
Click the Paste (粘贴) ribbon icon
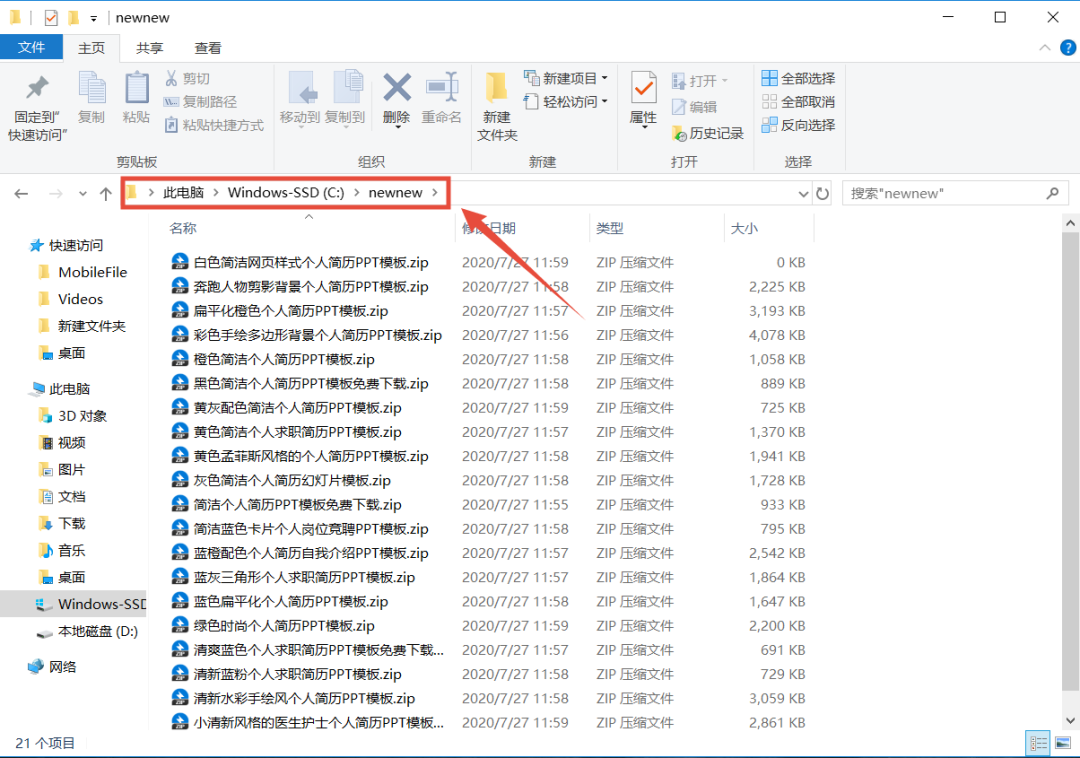[x=136, y=88]
